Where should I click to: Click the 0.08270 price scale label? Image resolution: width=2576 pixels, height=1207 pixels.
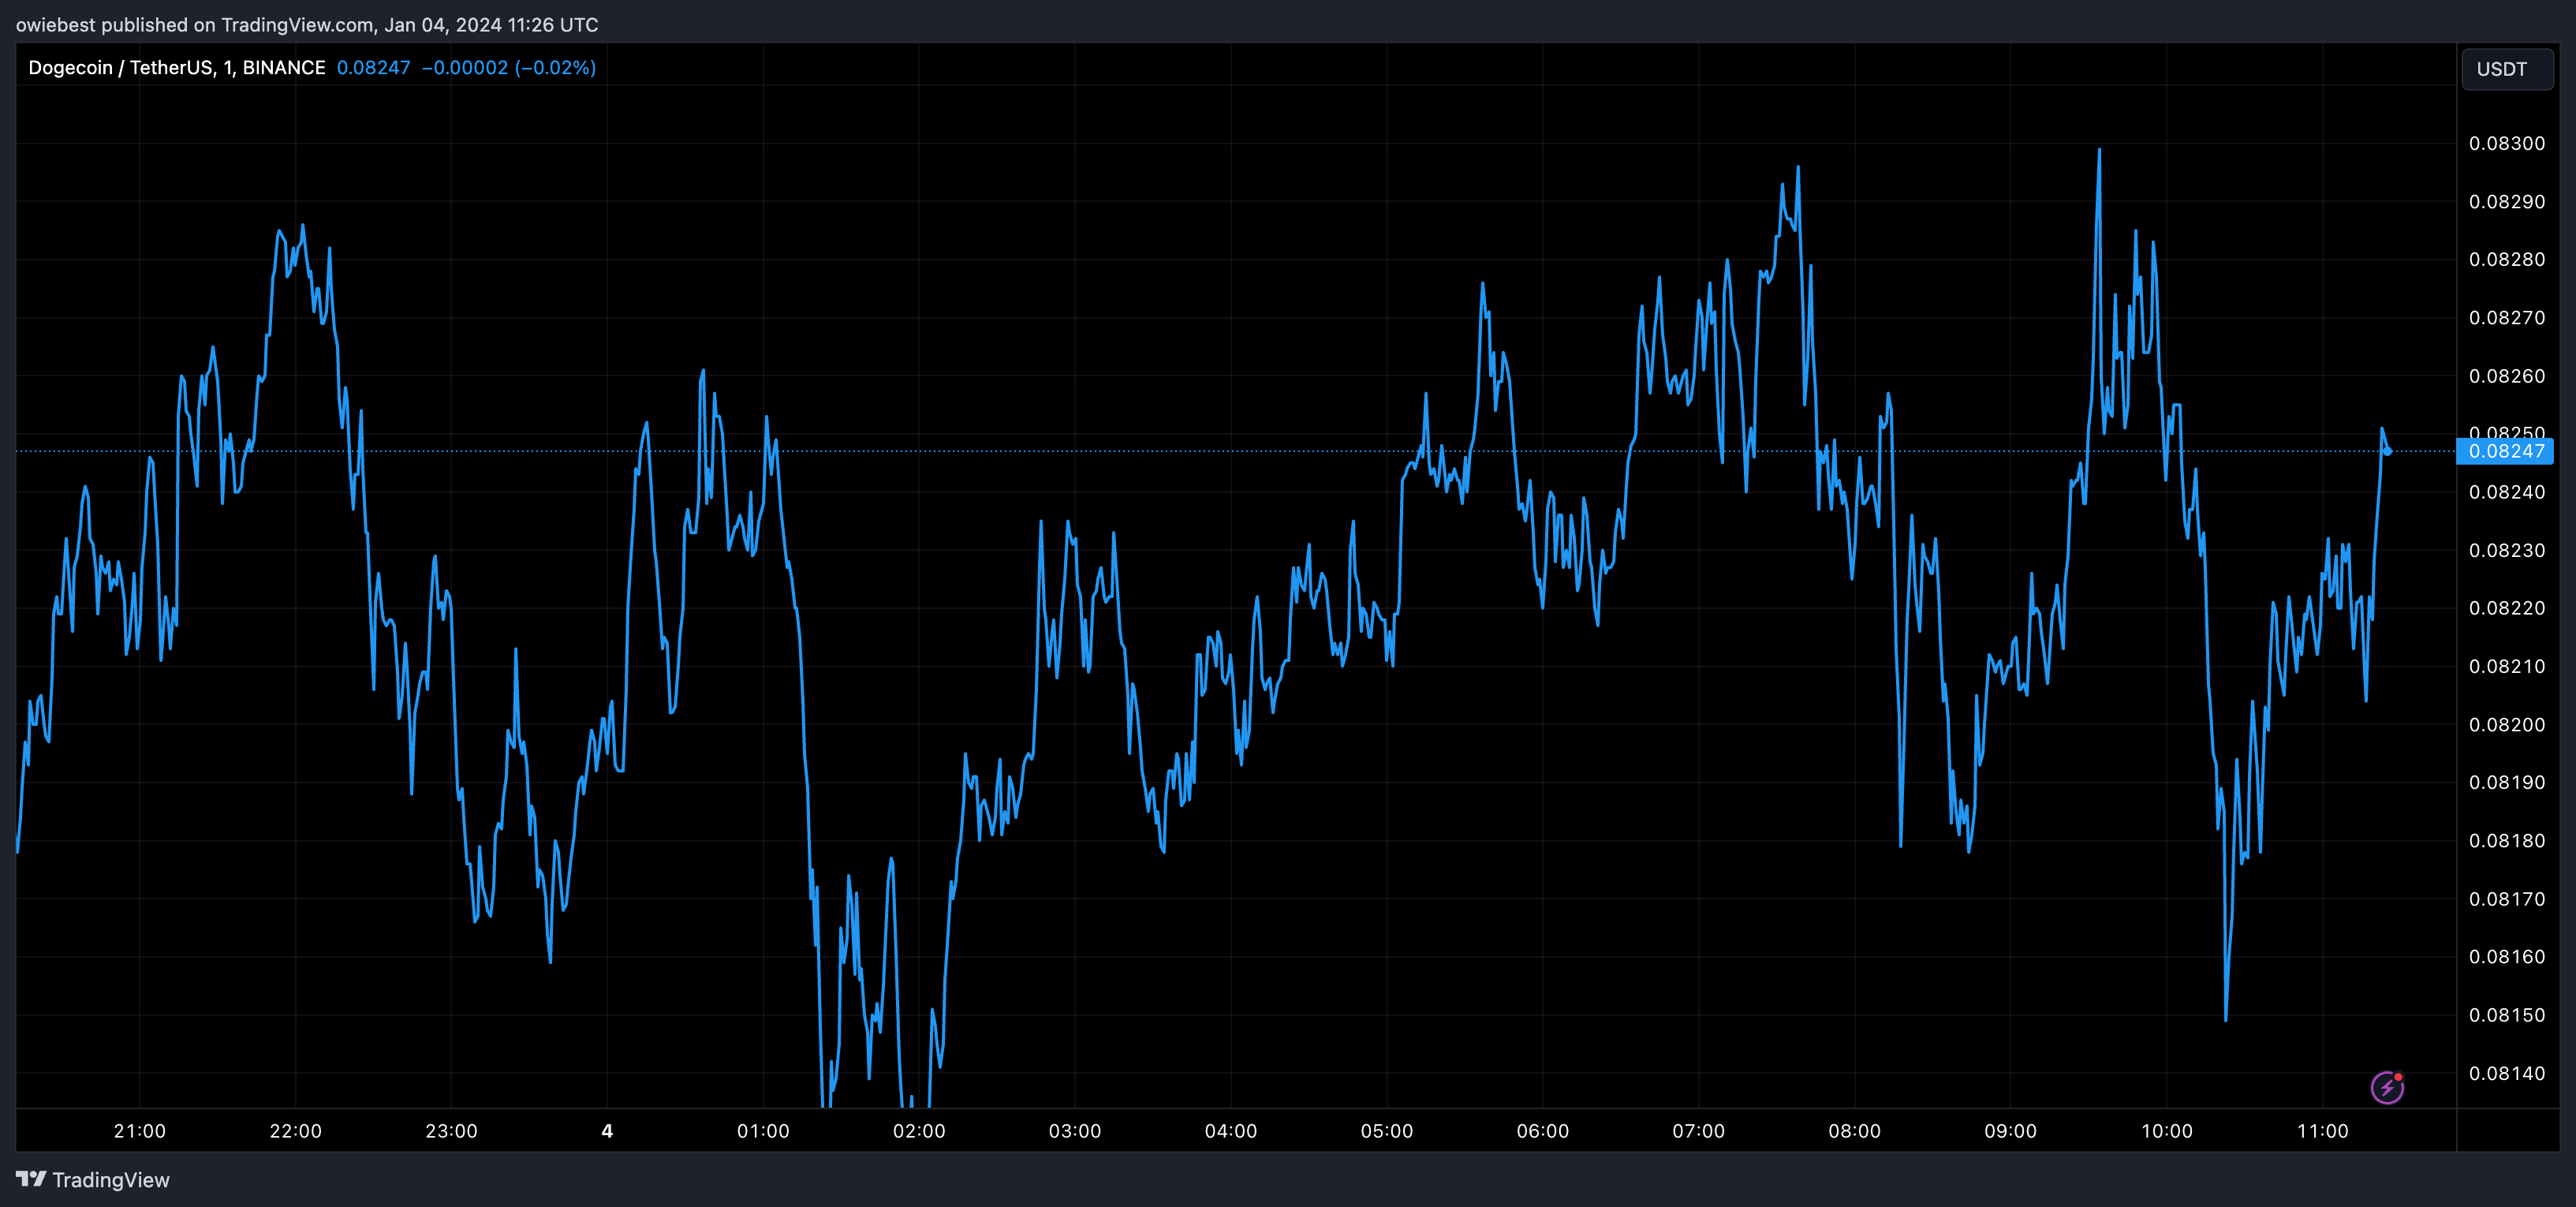point(2506,317)
